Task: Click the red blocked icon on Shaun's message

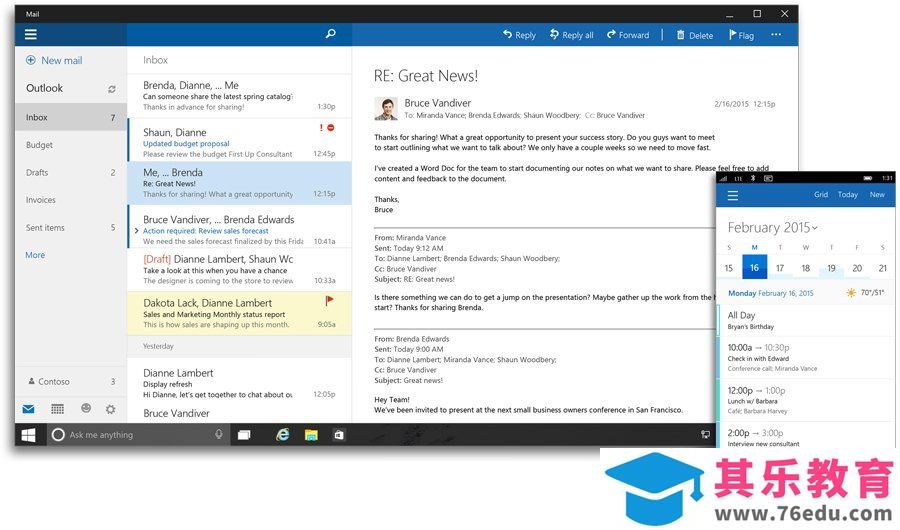Action: point(331,127)
